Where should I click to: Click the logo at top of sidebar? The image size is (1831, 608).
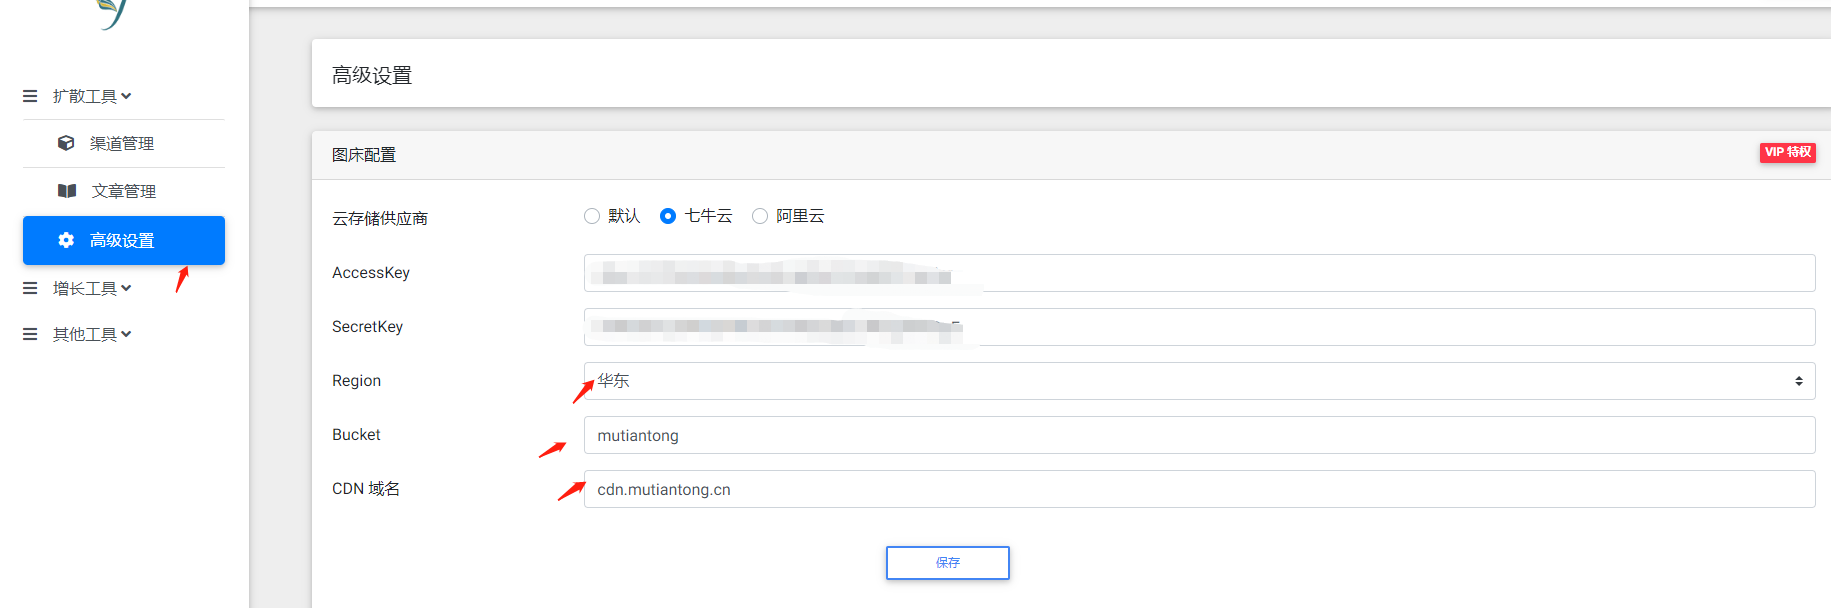coord(113,13)
